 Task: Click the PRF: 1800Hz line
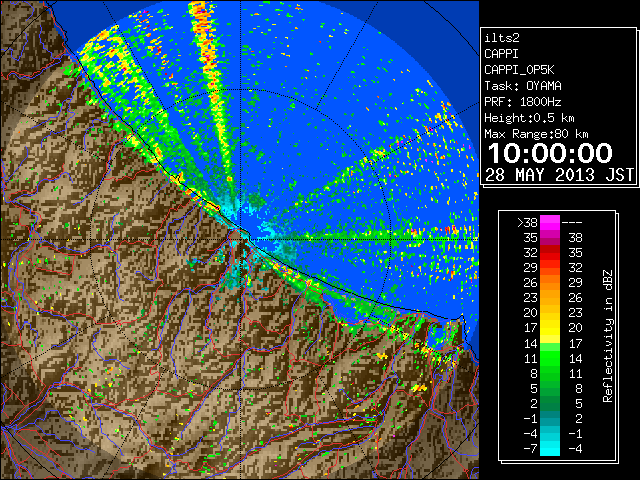coord(523,102)
